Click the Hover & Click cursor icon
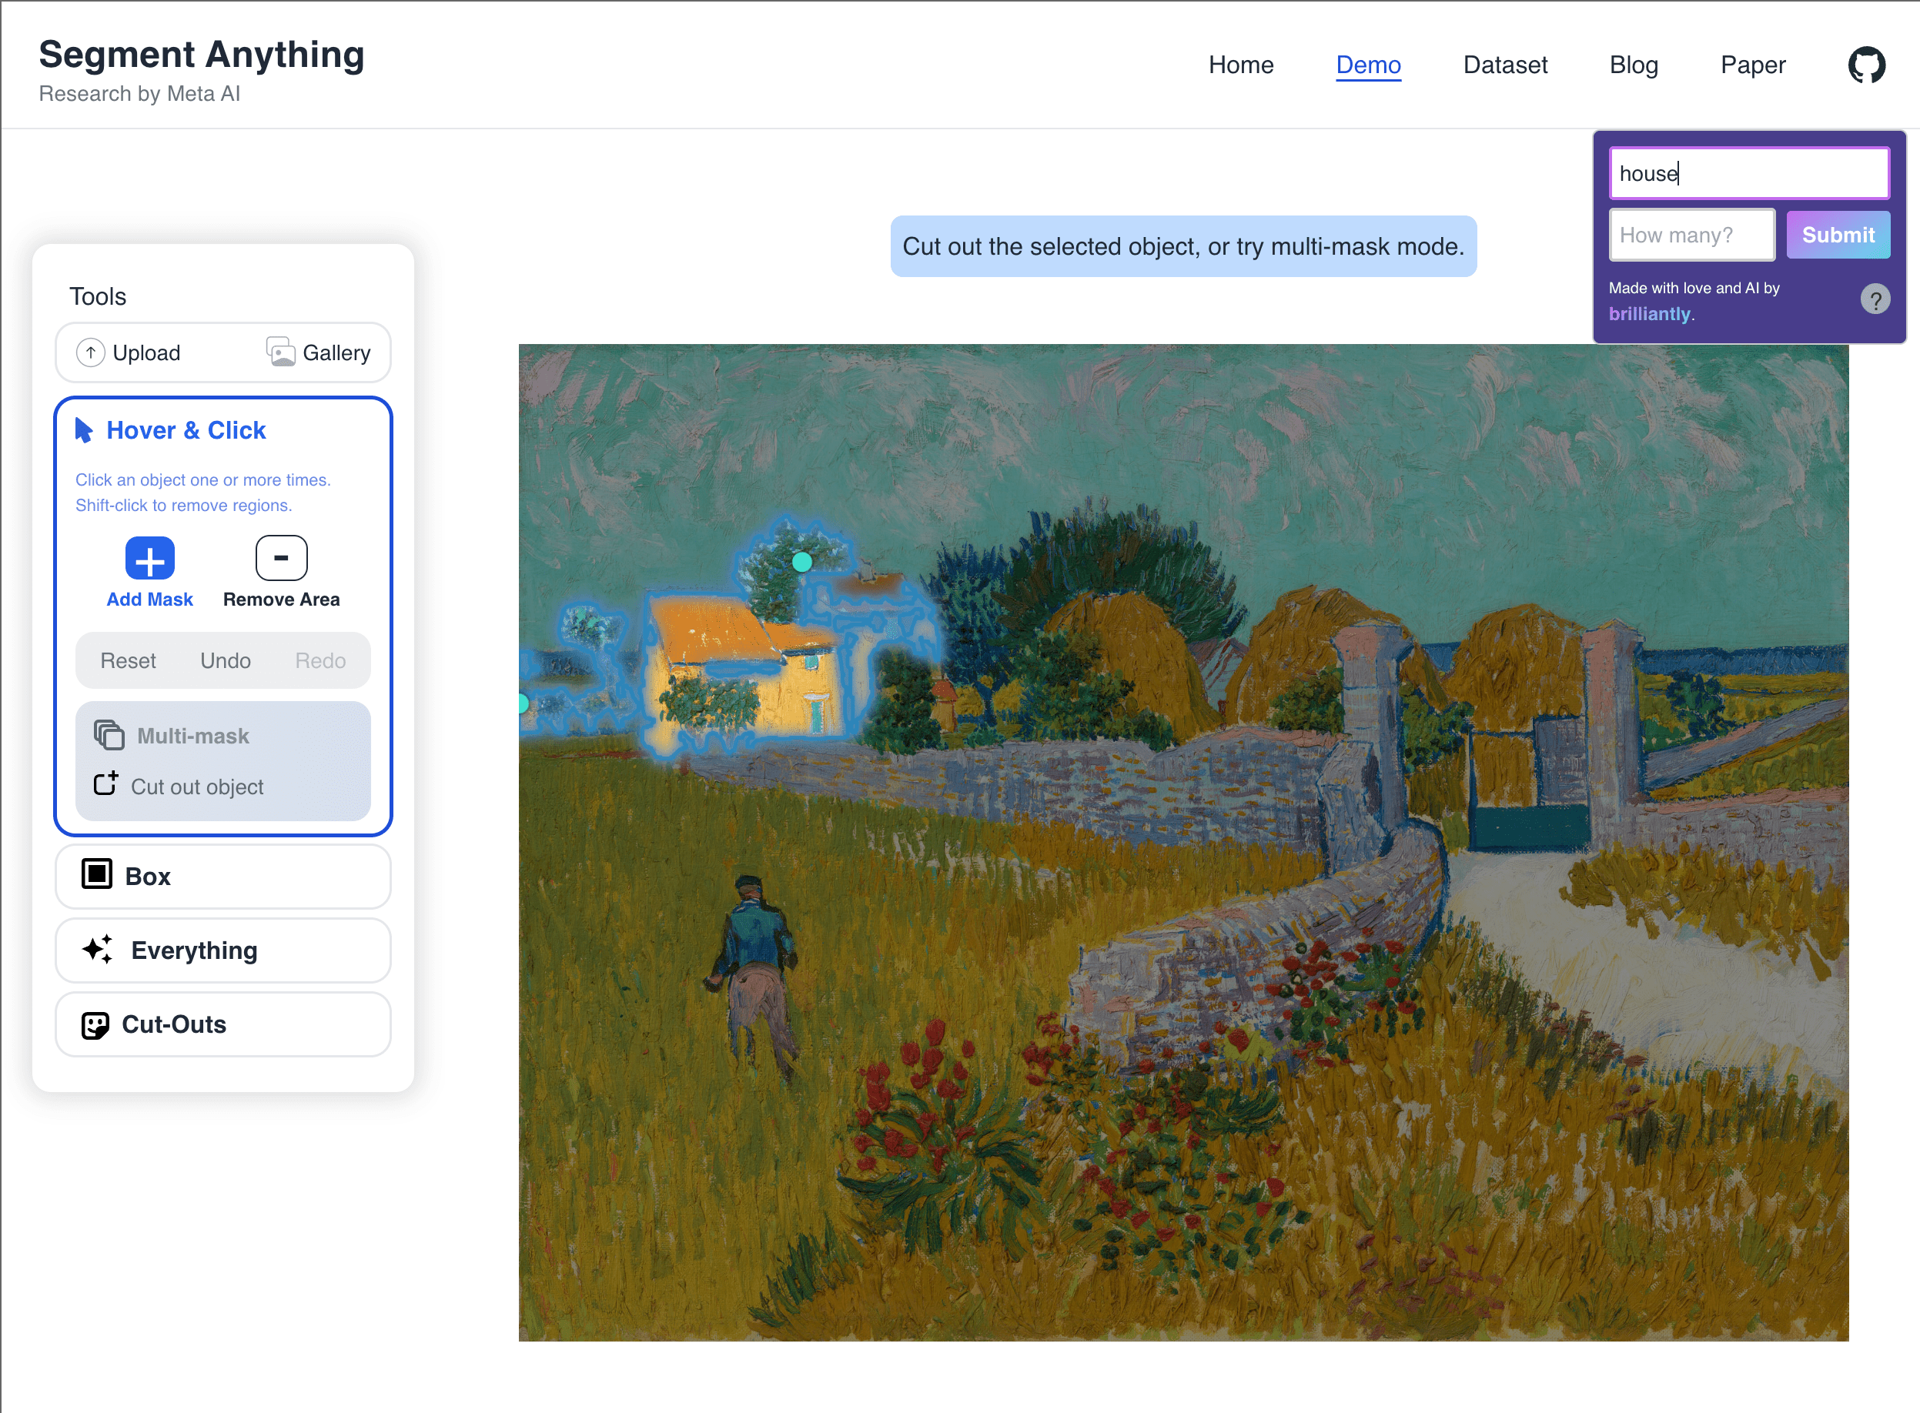This screenshot has width=1920, height=1413. 84,431
